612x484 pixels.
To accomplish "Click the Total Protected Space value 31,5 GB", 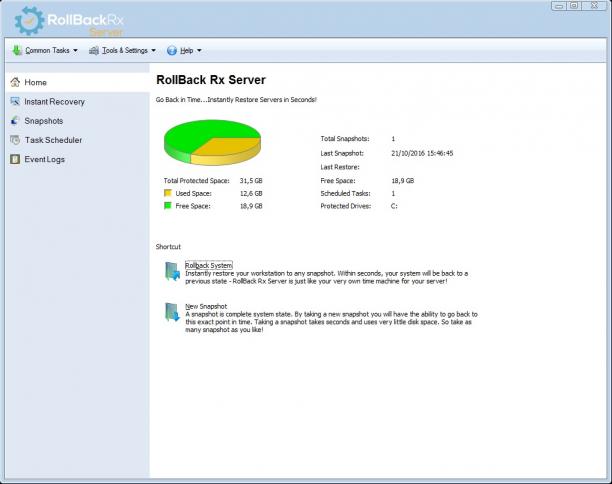I will click(251, 180).
